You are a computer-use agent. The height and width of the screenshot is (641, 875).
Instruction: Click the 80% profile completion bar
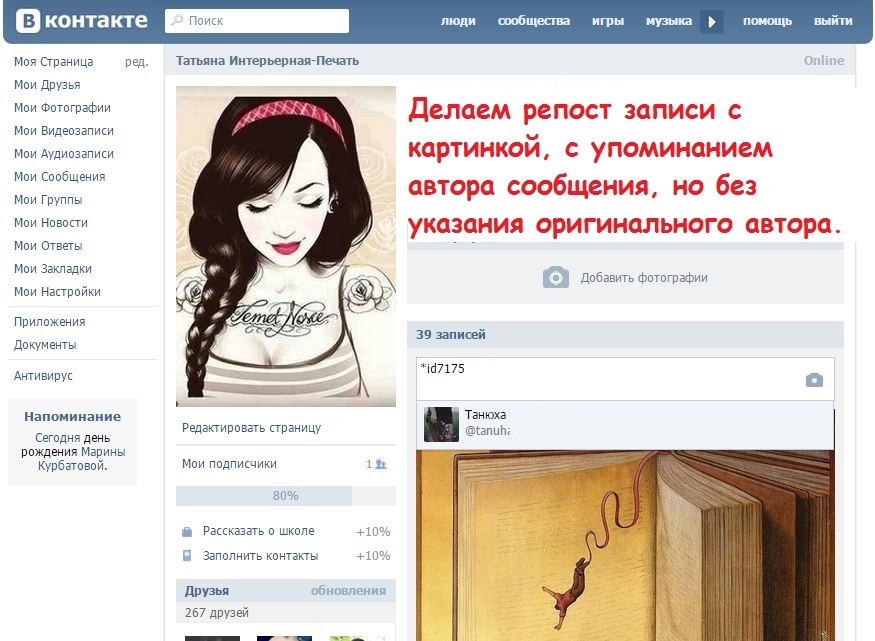[x=286, y=496]
